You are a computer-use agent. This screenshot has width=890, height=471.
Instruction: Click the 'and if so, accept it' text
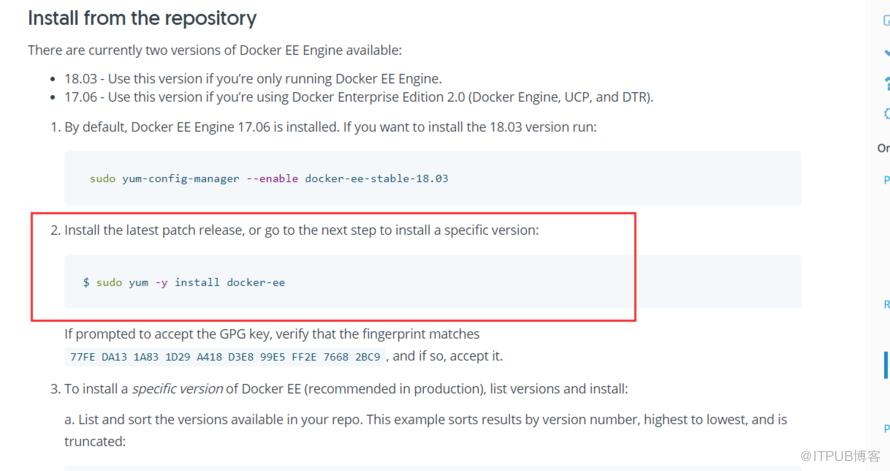(x=448, y=356)
